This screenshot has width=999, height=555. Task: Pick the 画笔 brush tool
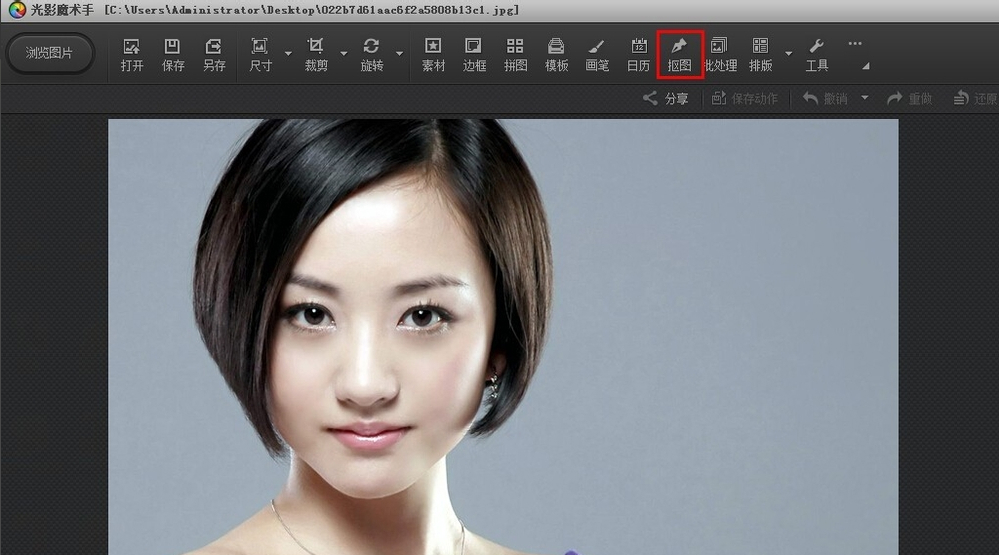[x=597, y=55]
